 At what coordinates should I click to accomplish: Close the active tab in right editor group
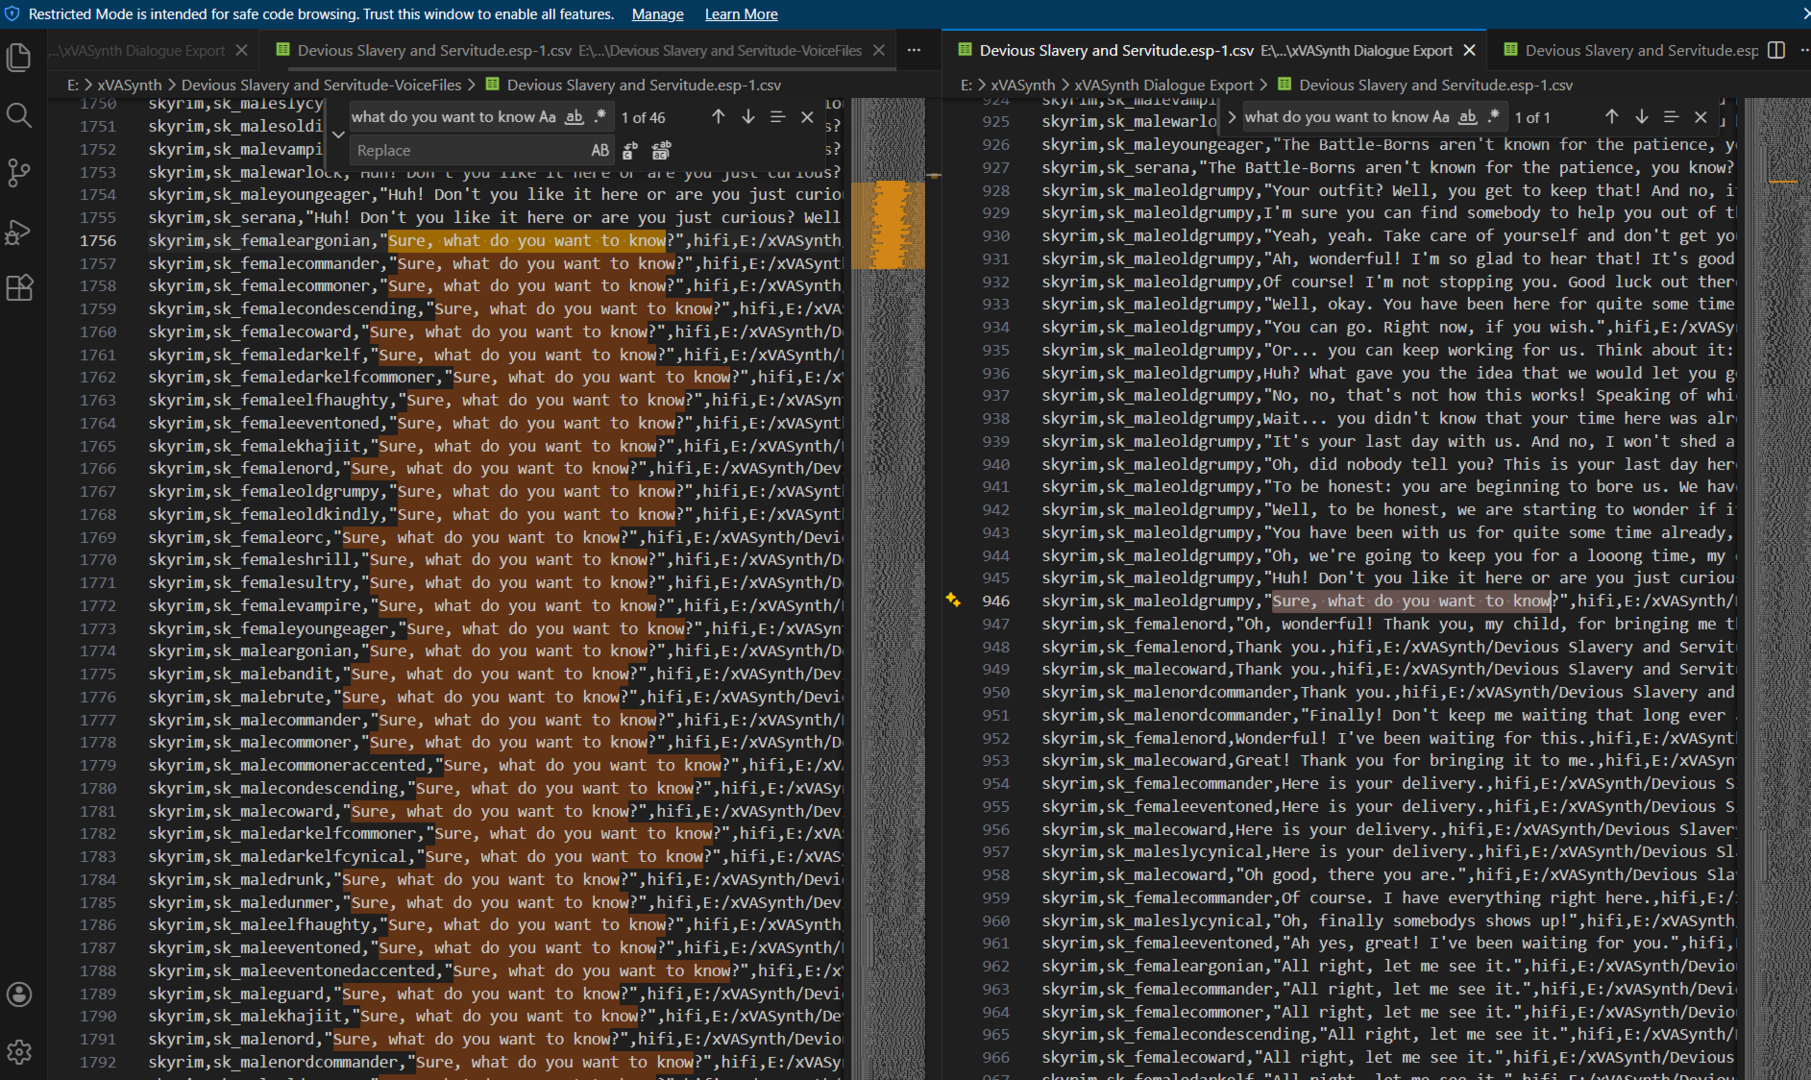pos(1469,50)
